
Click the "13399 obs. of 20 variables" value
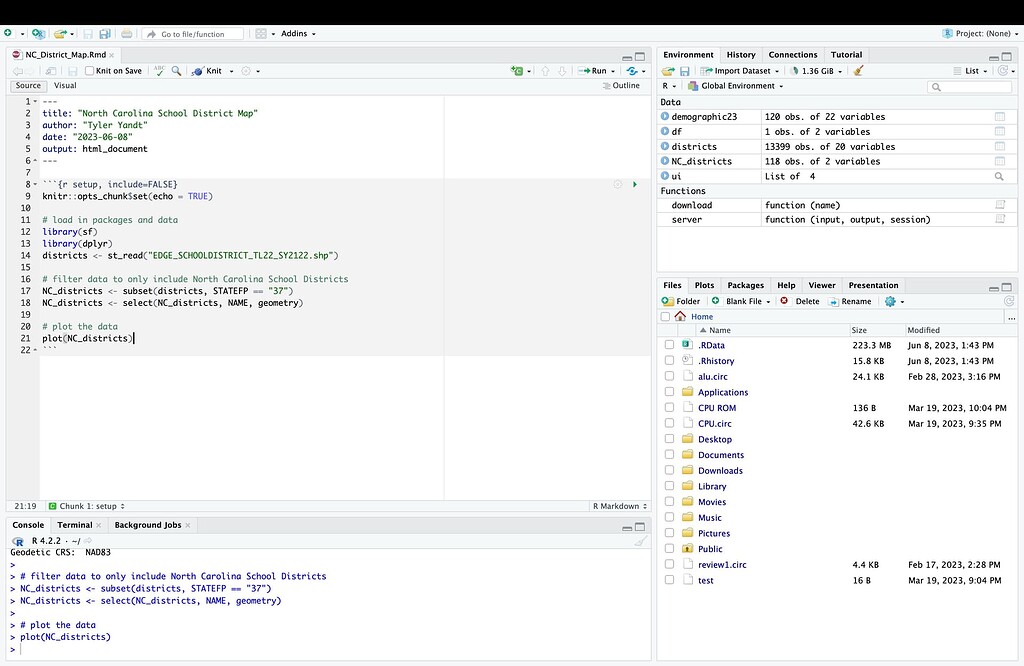[829, 147]
